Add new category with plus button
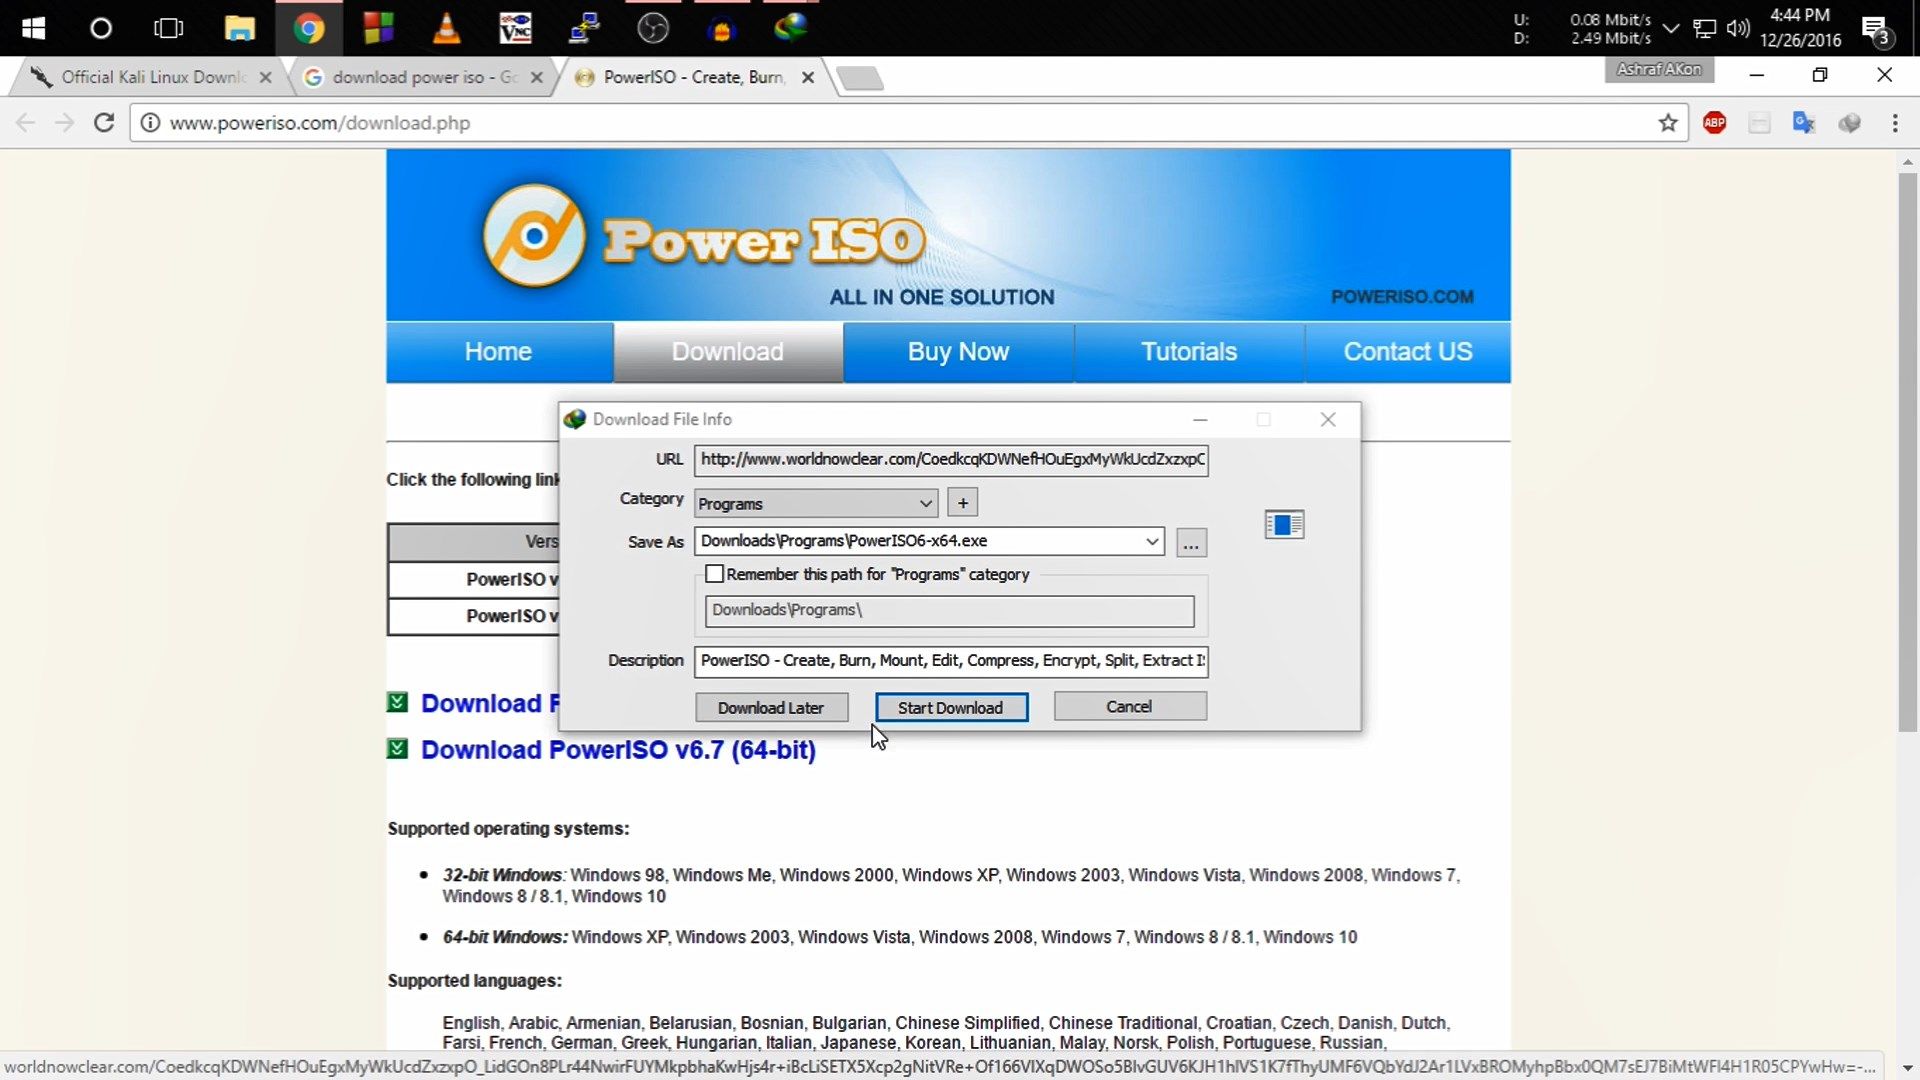 click(963, 503)
